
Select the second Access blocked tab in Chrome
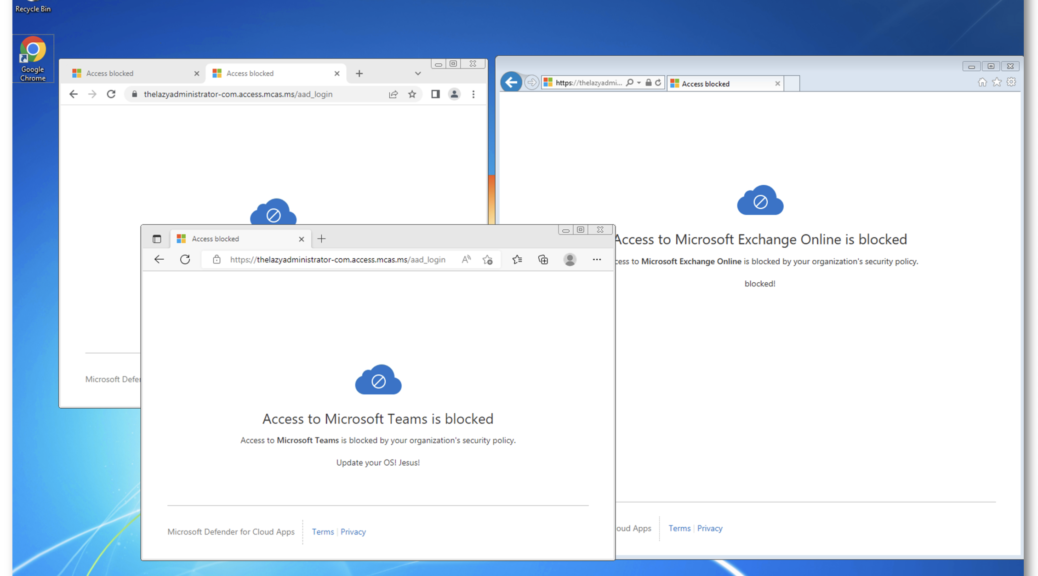(x=275, y=73)
